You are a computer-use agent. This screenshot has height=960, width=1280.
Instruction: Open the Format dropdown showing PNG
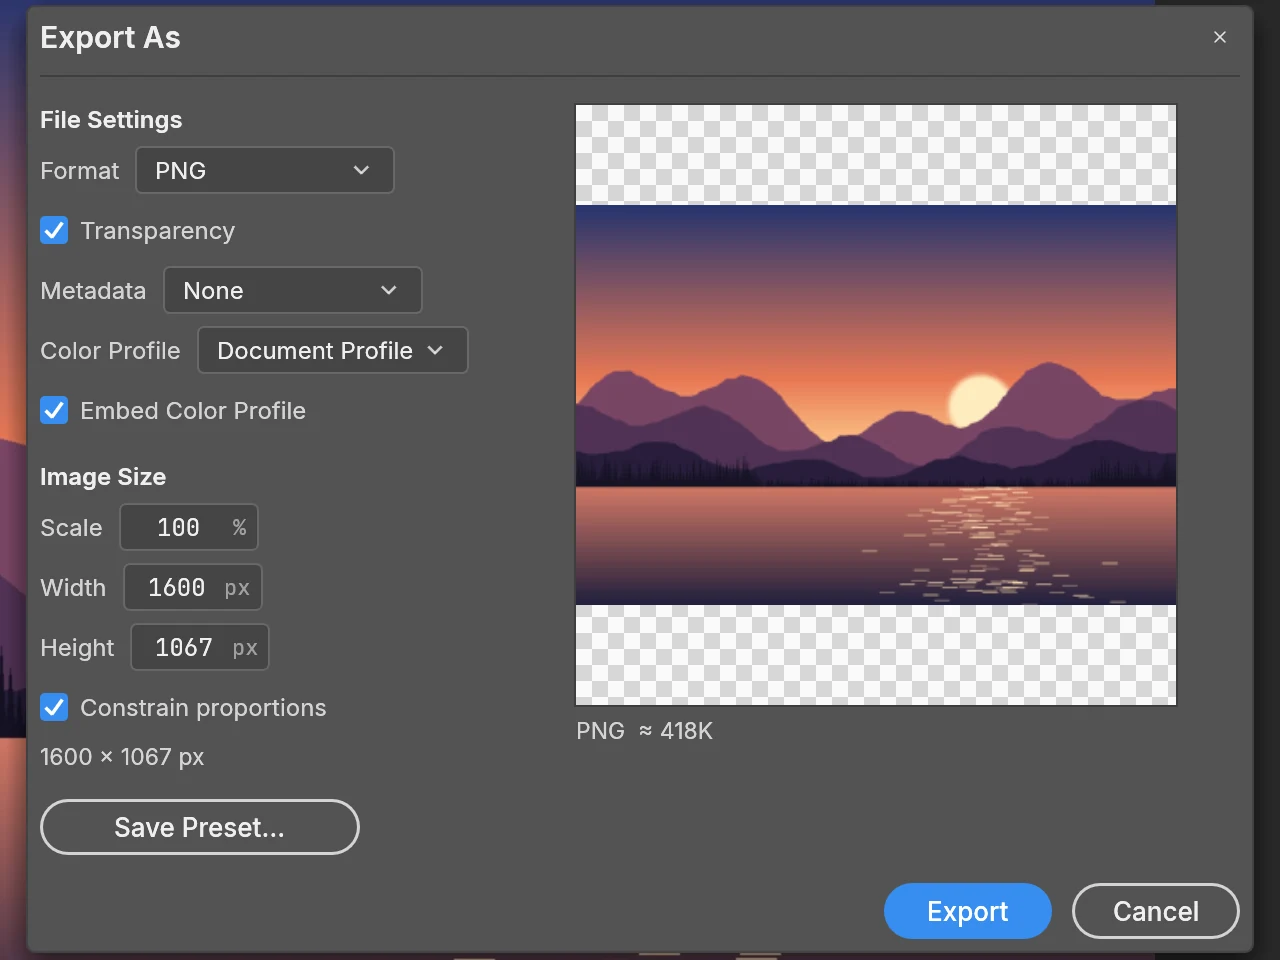pos(265,171)
